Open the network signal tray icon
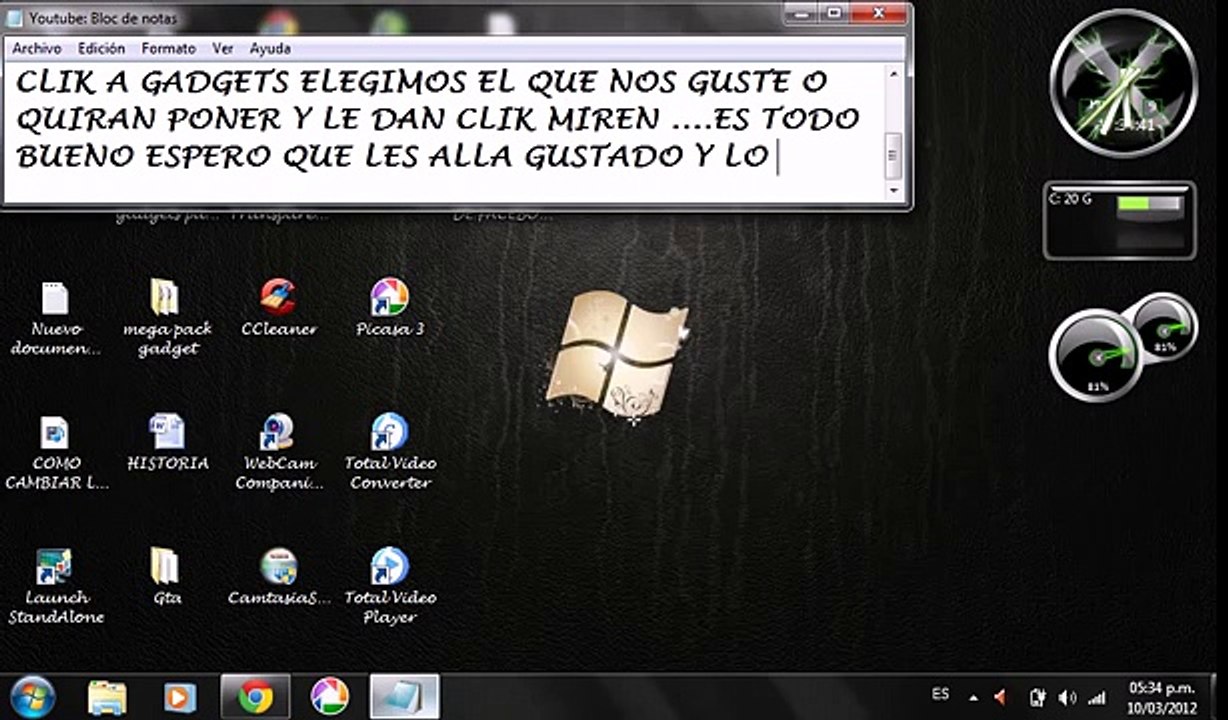Viewport: 1228px width, 720px height. click(1097, 697)
